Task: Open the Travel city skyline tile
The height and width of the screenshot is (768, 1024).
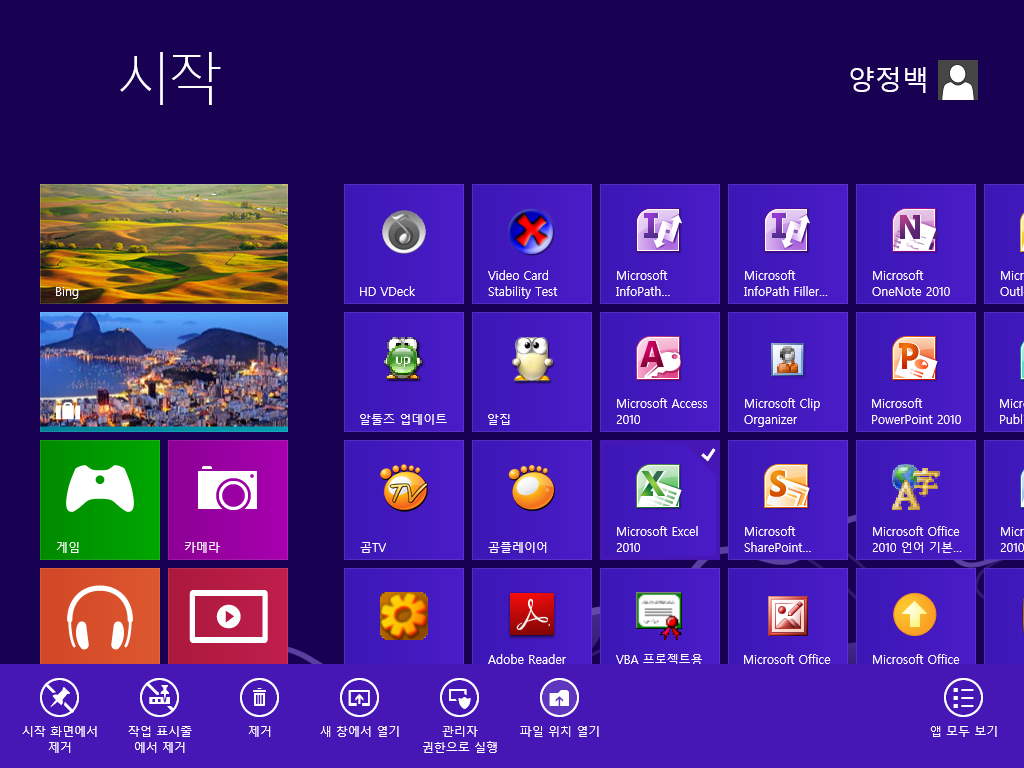Action: (164, 372)
